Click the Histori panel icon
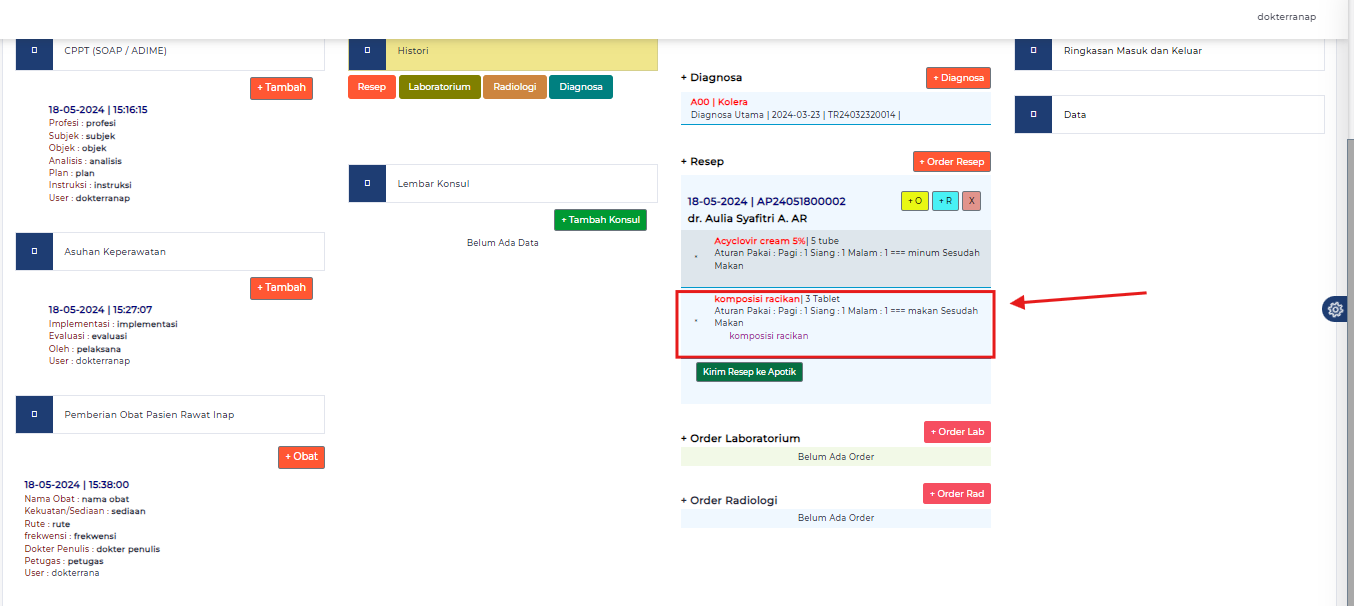Image resolution: width=1354 pixels, height=606 pixels. 367,50
